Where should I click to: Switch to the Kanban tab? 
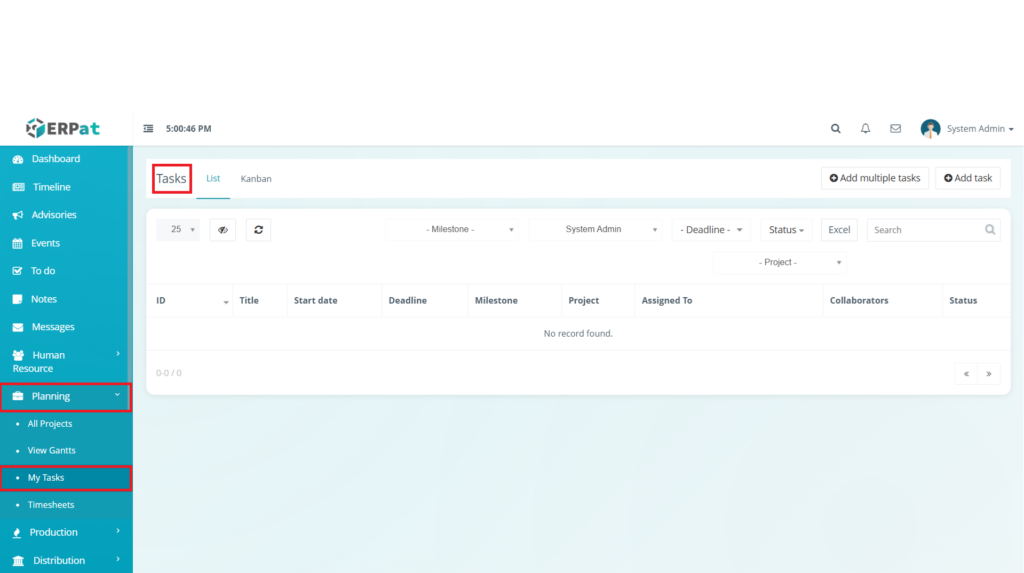point(256,179)
